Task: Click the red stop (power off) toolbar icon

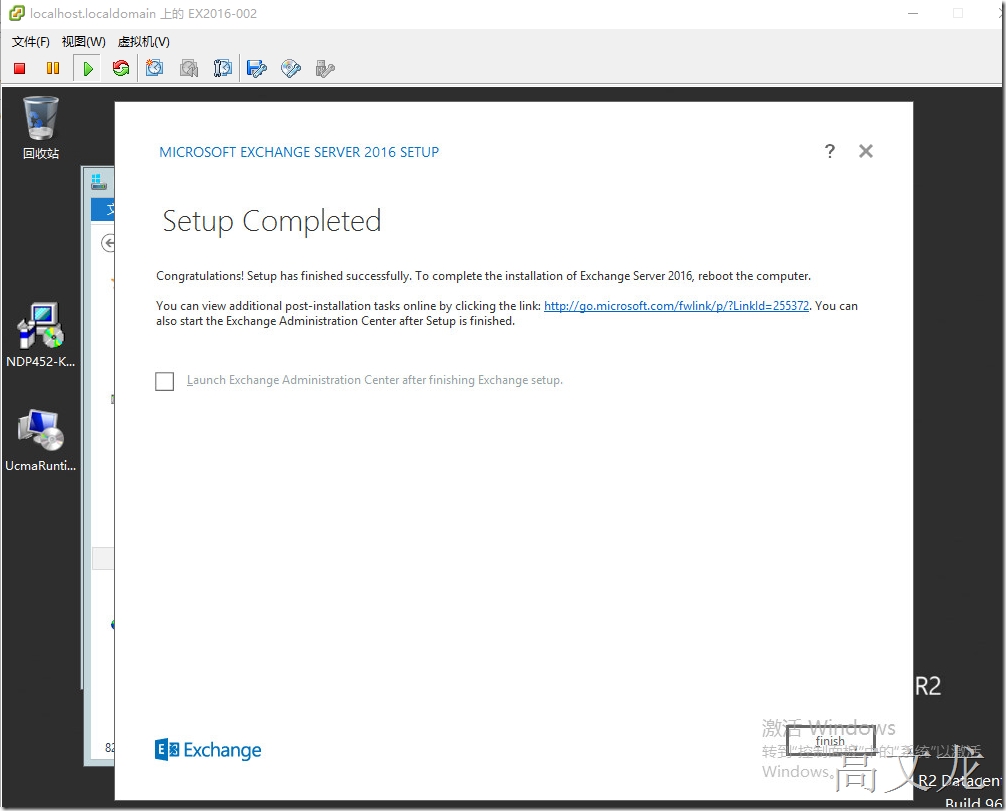Action: point(19,68)
